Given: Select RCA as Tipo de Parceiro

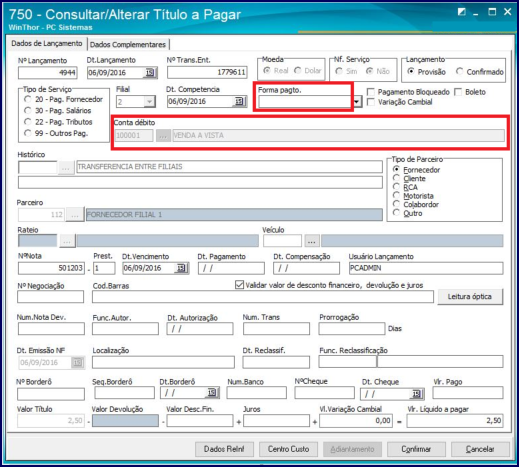Looking at the screenshot, I should coord(396,187).
